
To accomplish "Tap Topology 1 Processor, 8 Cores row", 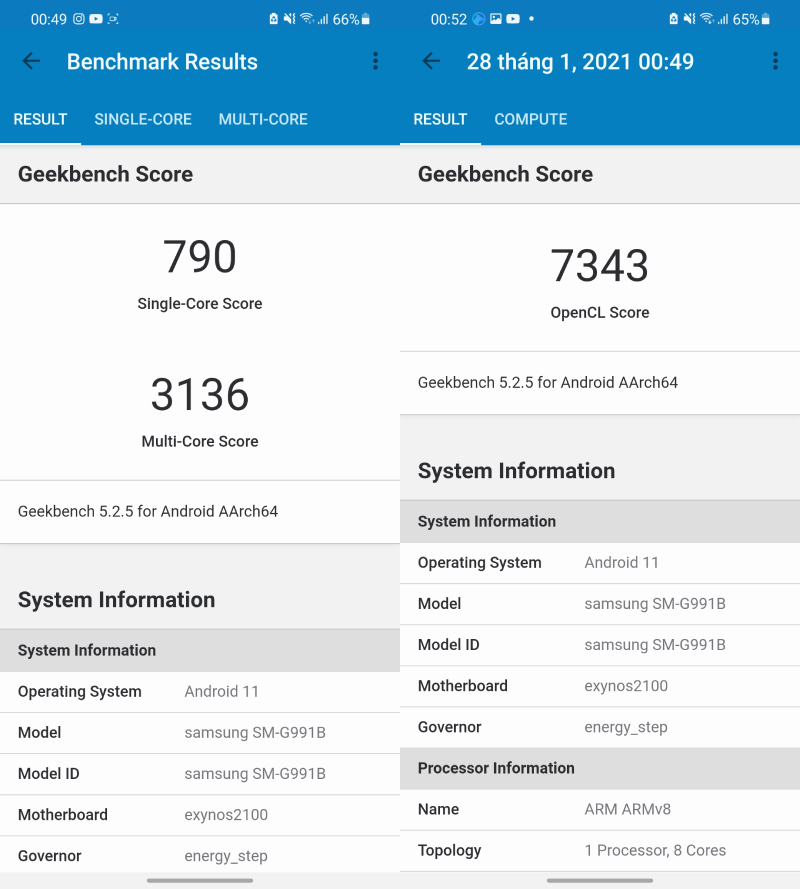I will point(600,850).
